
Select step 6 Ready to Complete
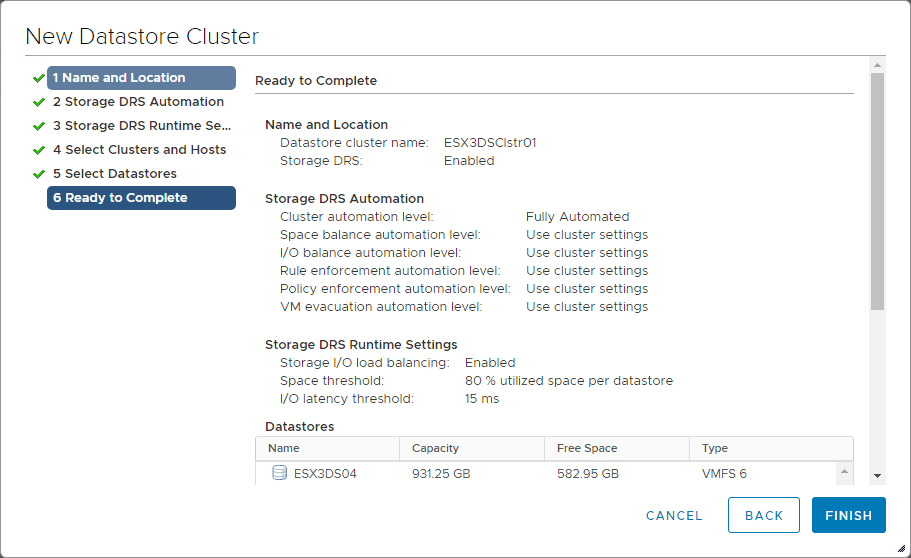[x=141, y=198]
